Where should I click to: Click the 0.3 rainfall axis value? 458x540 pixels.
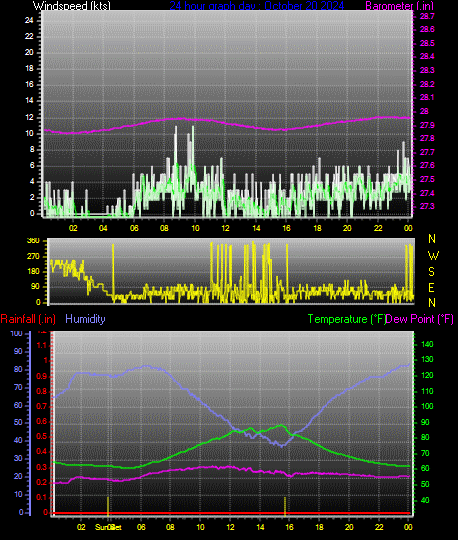[x=42, y=467]
